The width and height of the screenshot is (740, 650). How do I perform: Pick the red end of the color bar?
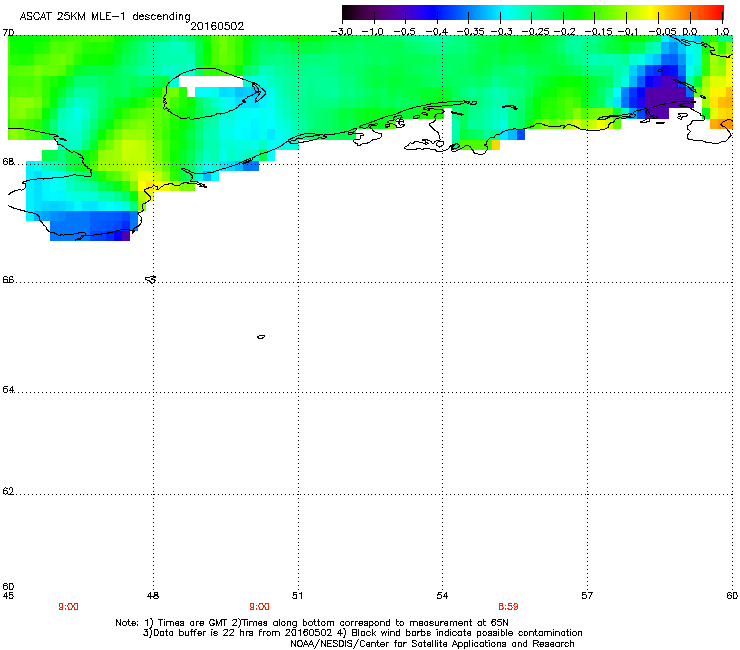point(719,12)
